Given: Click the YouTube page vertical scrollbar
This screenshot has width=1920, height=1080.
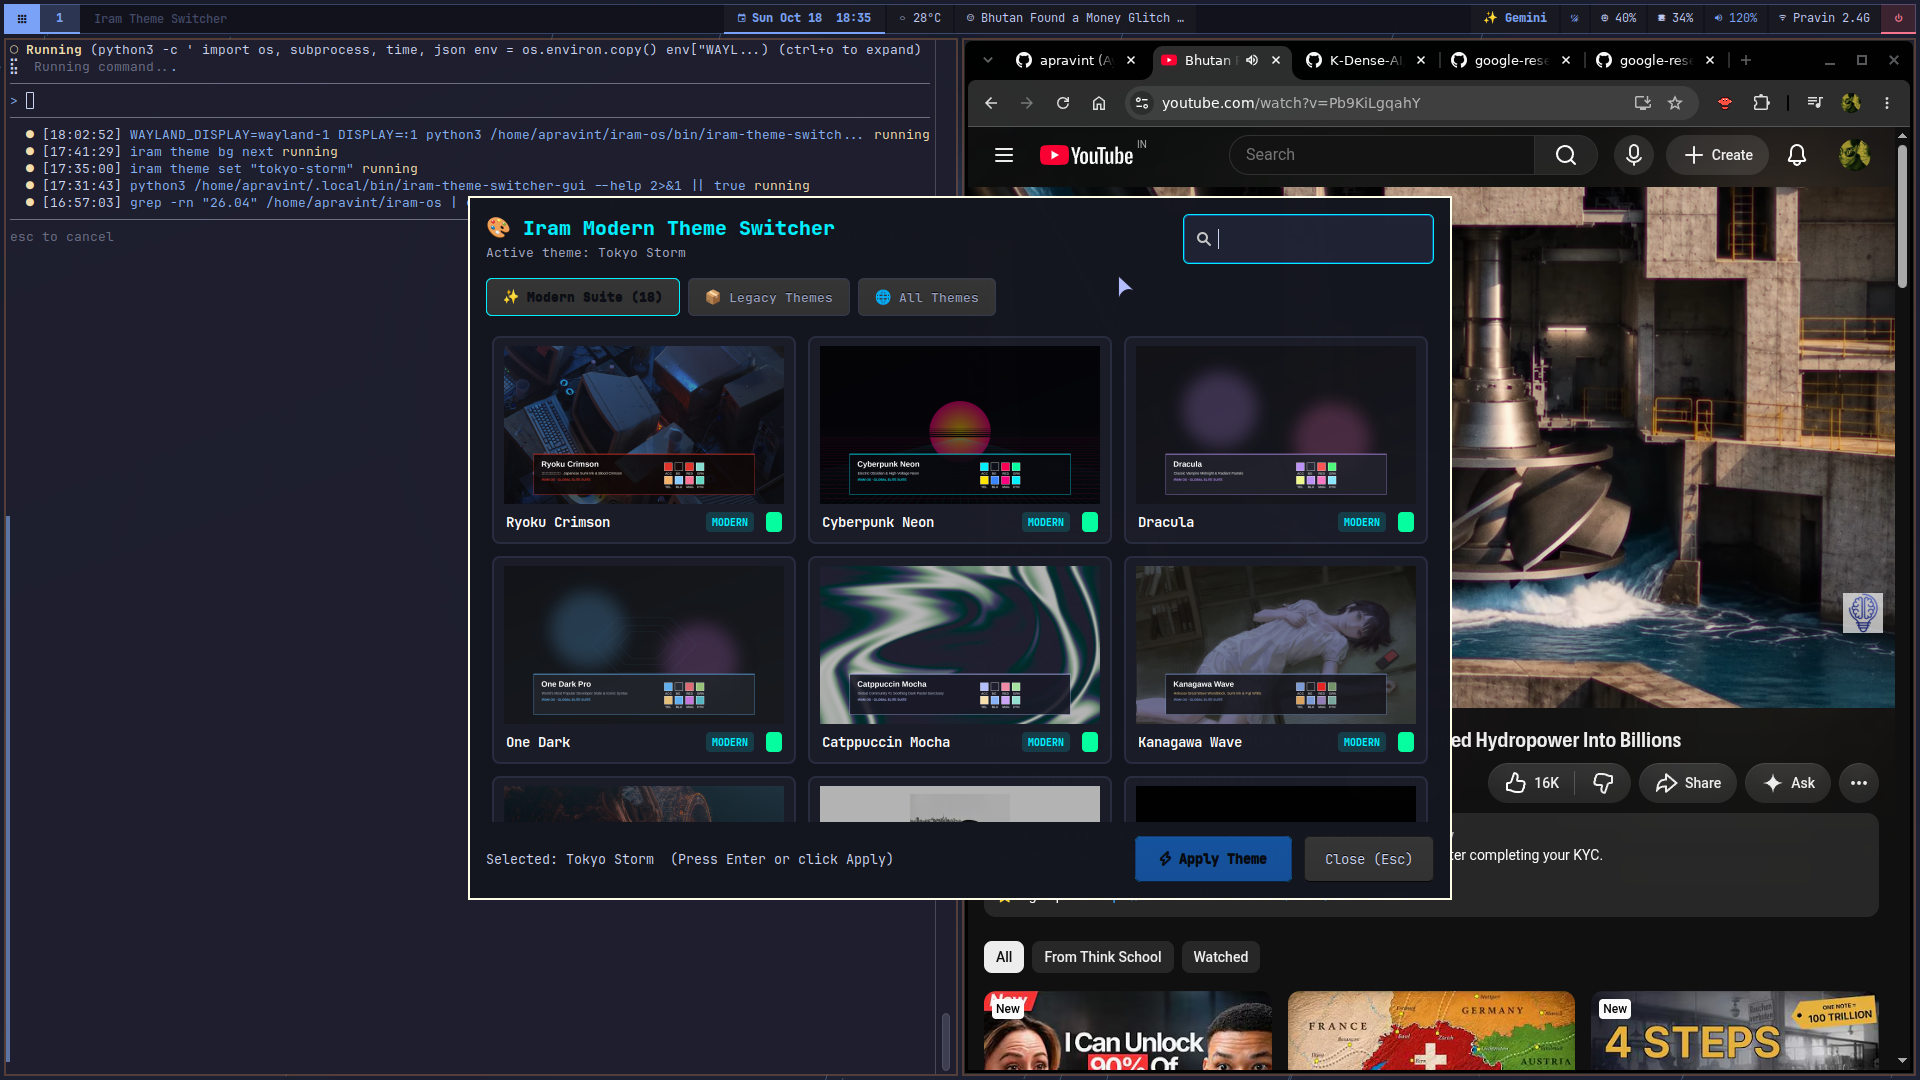Looking at the screenshot, I should pyautogui.click(x=1902, y=215).
